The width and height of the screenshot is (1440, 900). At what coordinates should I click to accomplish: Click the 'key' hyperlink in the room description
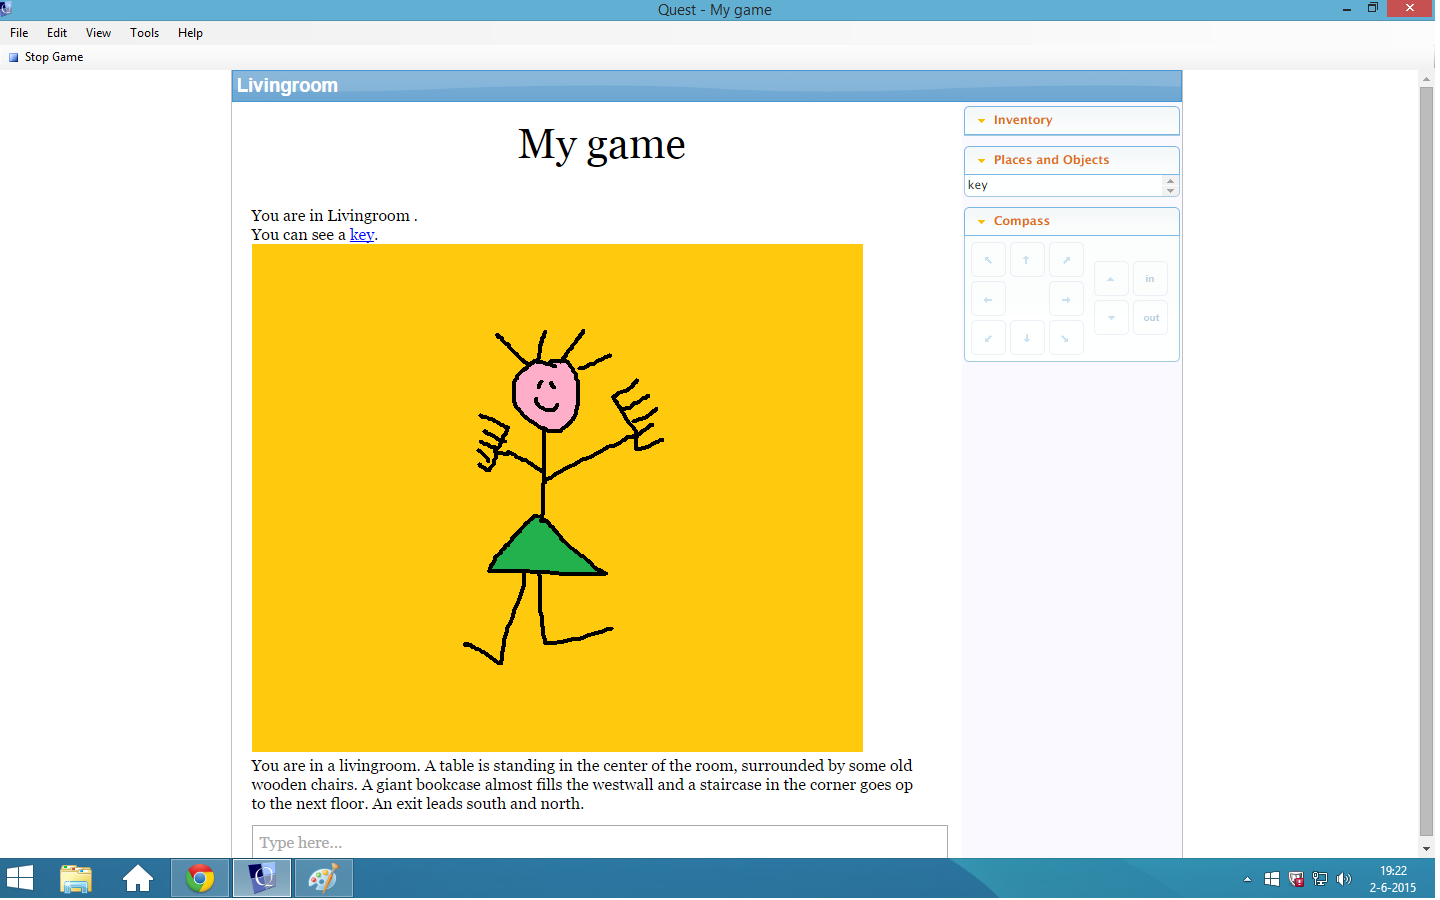click(x=361, y=234)
